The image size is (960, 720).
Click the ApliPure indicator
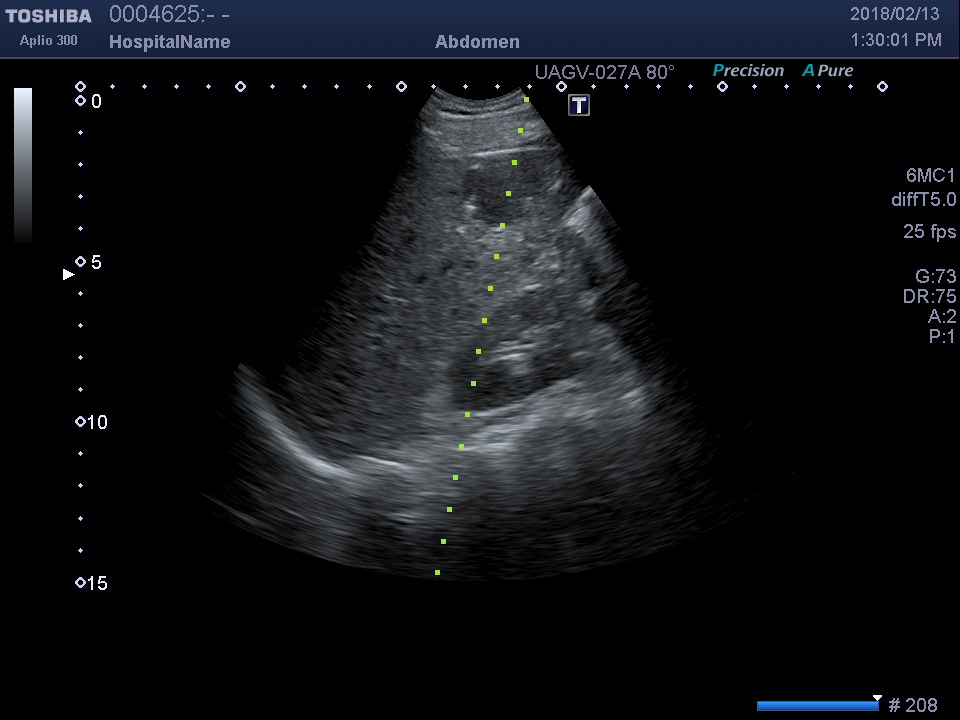tap(827, 71)
